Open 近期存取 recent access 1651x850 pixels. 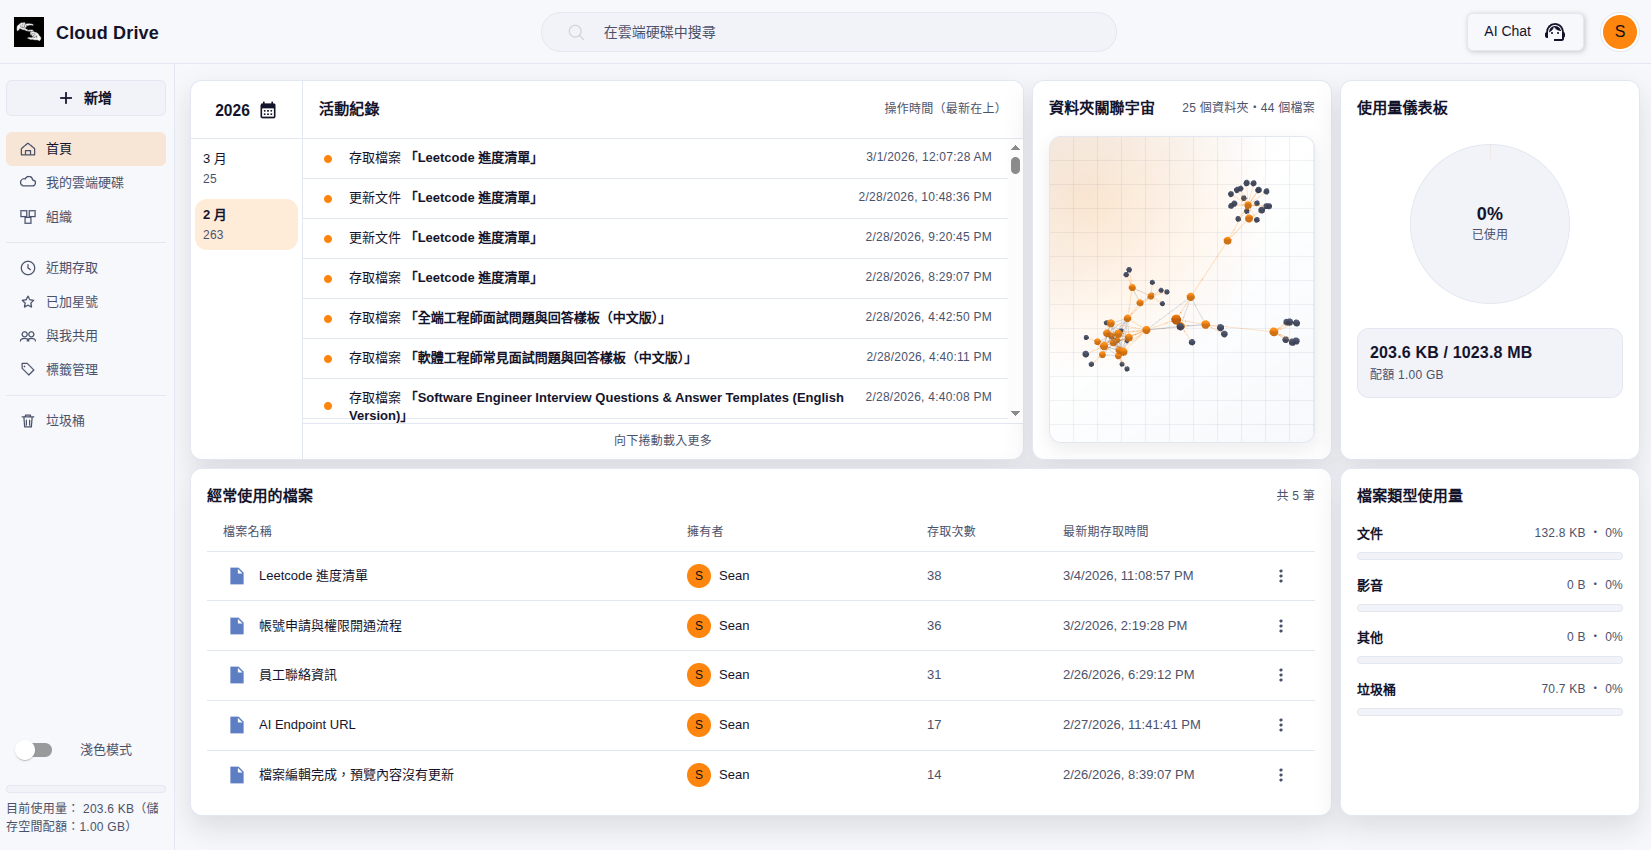(86, 268)
